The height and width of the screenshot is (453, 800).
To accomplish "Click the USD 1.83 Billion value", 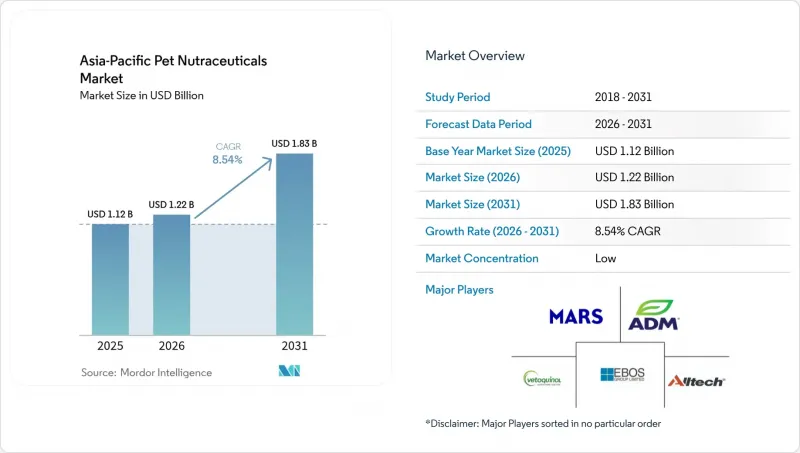I will point(635,204).
